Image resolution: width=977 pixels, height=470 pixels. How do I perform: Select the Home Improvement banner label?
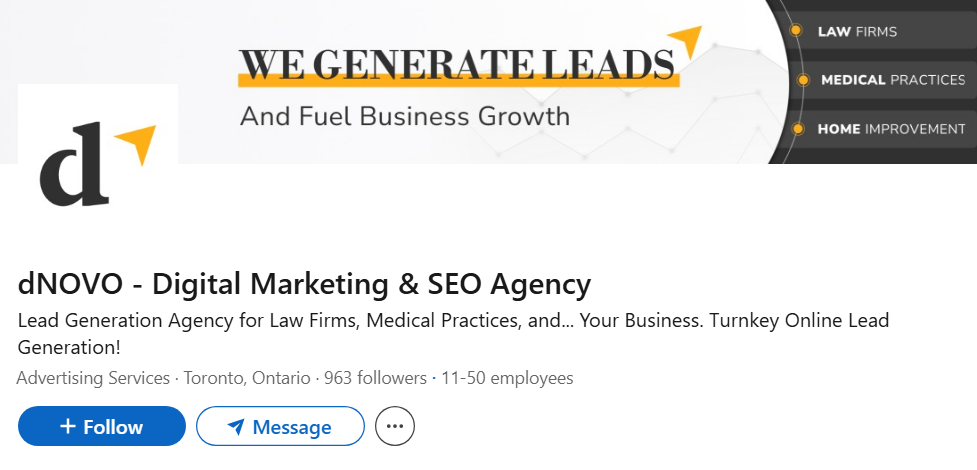coord(891,129)
